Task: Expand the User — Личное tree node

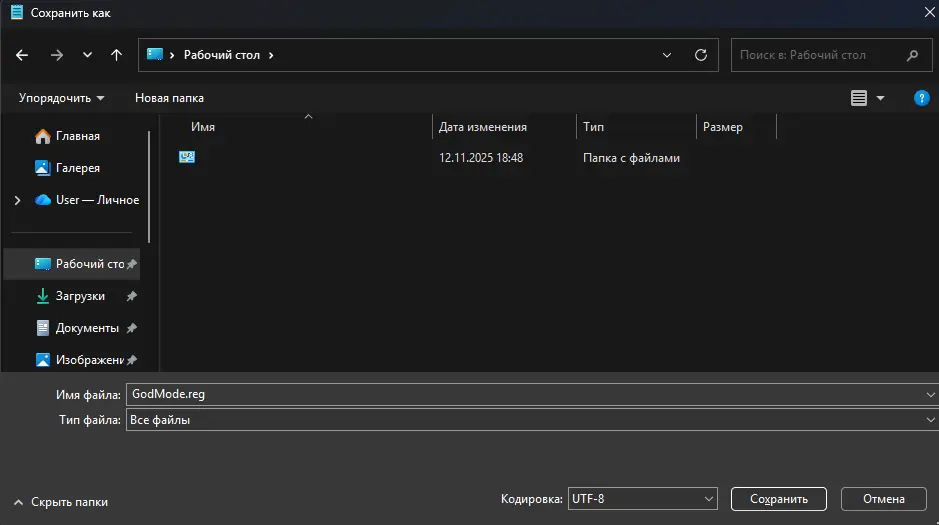Action: click(x=17, y=200)
